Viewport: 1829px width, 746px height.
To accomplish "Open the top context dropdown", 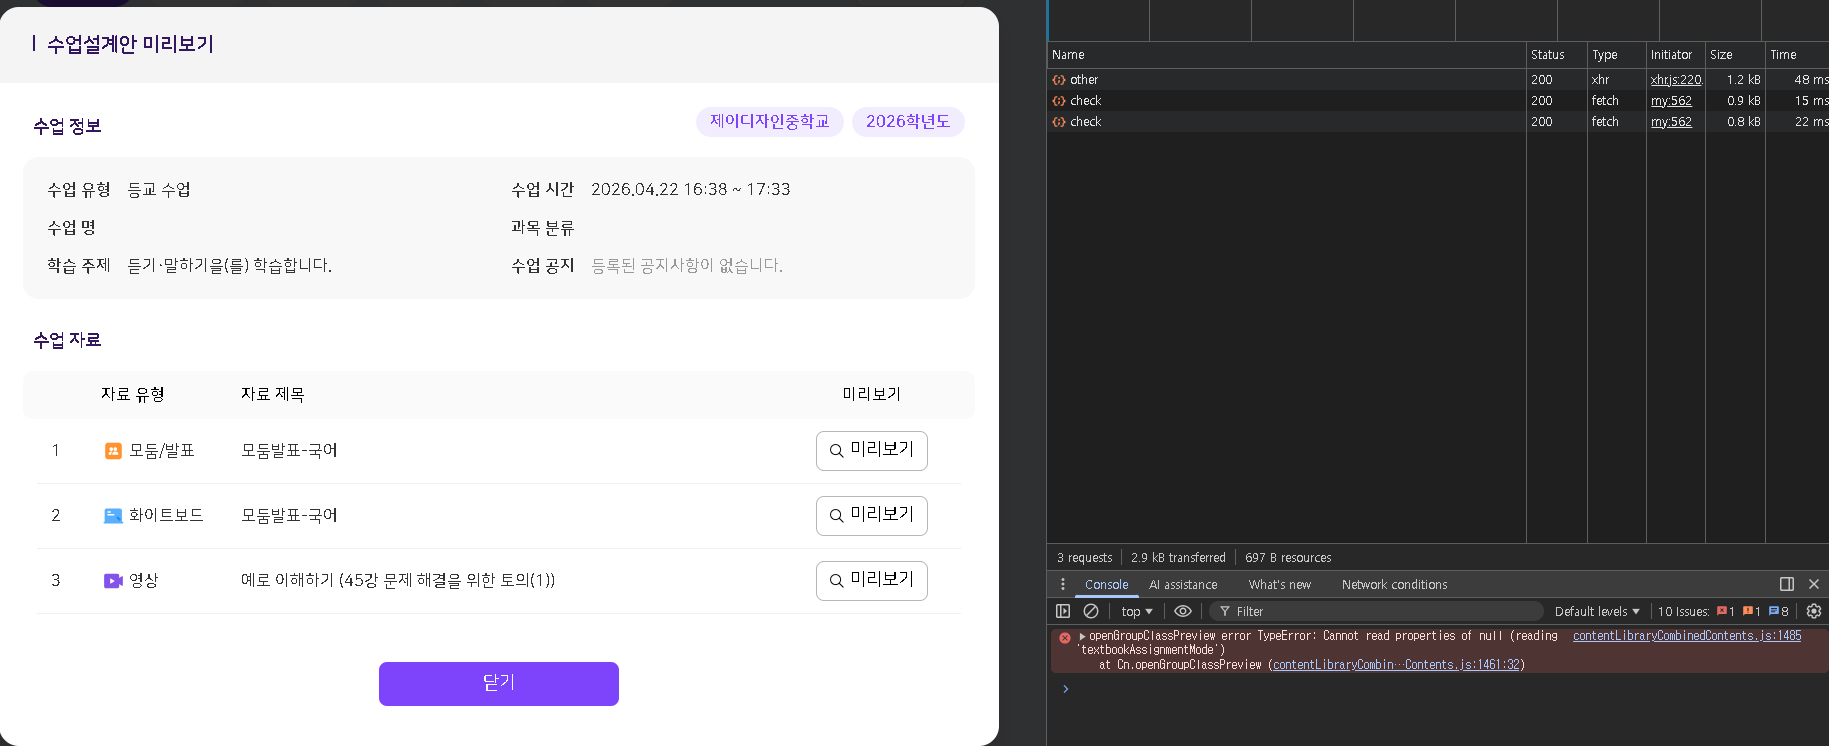I will 1136,611.
